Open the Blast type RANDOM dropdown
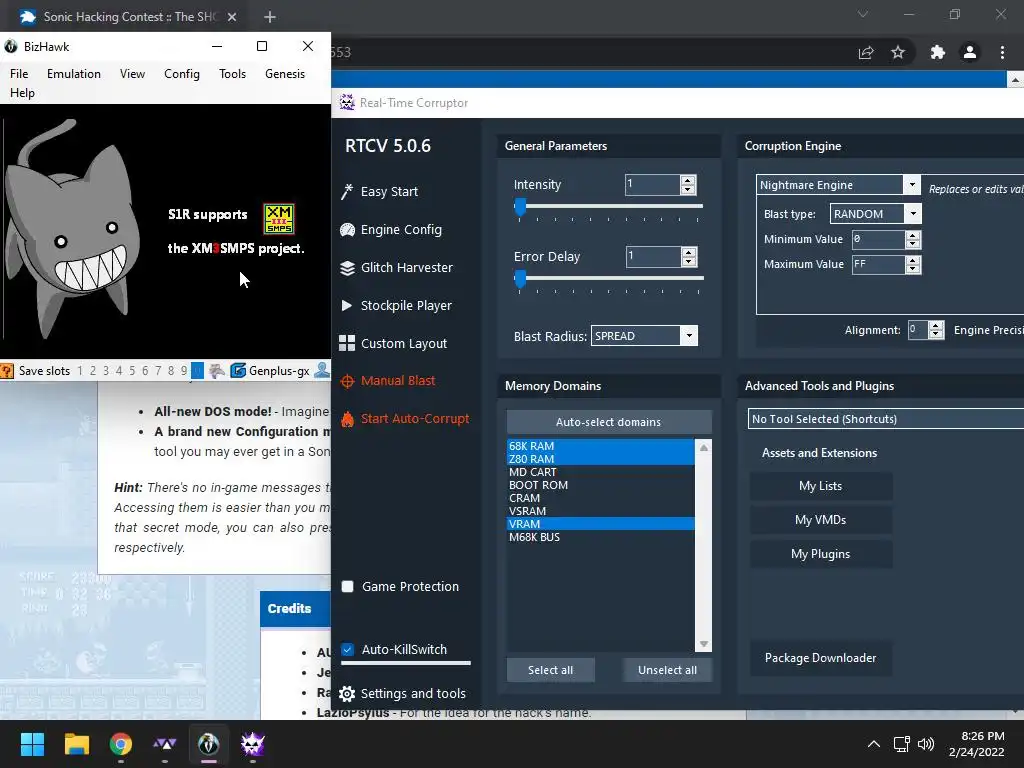Viewport: 1024px width, 768px height. 913,214
